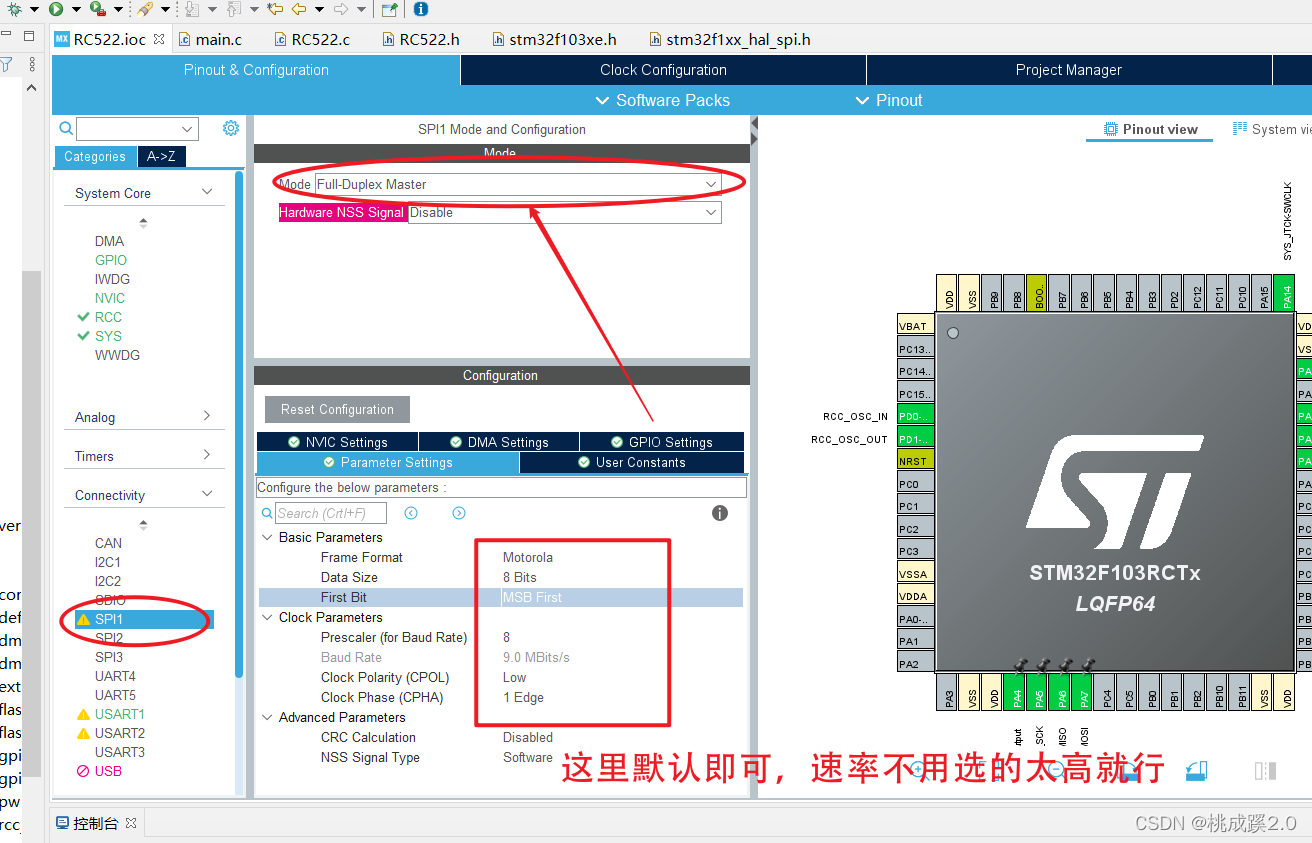The image size is (1312, 843).
Task: Click the Debug bug icon
Action: click(15, 9)
